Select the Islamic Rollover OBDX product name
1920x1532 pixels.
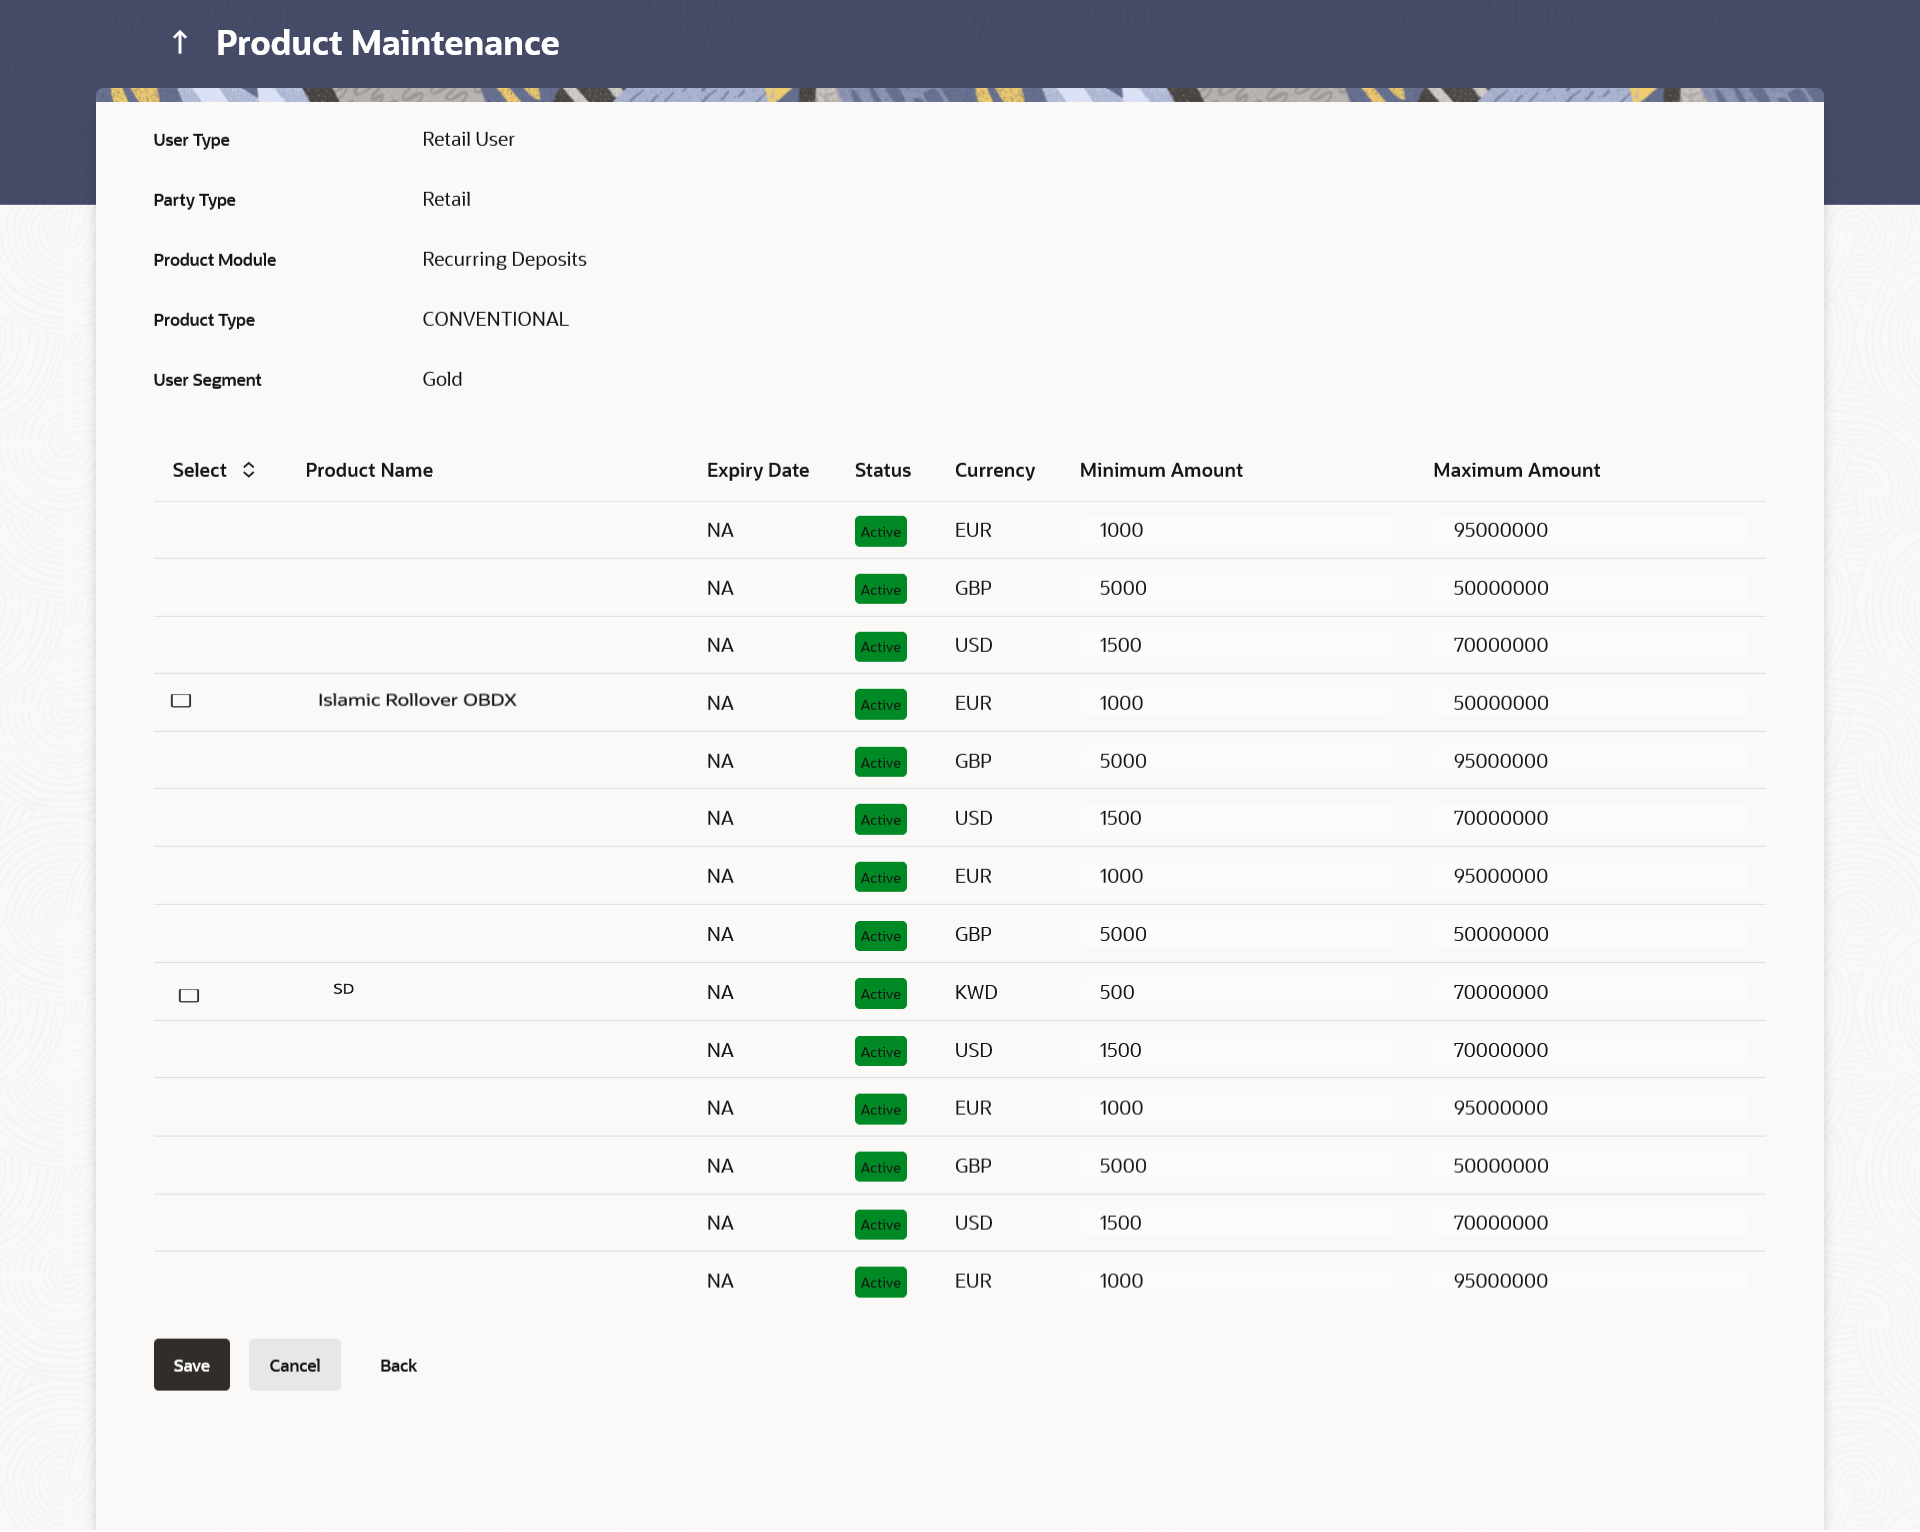(x=417, y=700)
